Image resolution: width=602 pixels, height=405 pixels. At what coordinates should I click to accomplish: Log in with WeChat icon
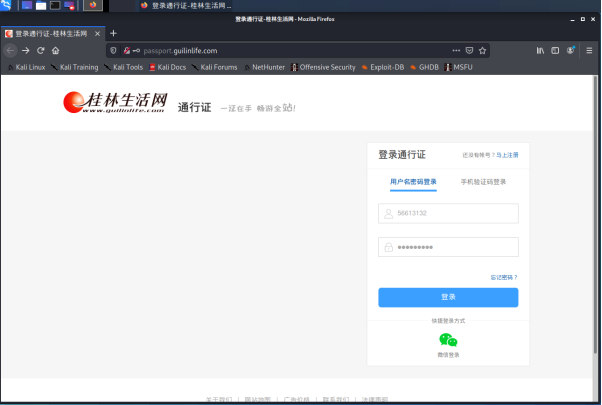pos(448,341)
